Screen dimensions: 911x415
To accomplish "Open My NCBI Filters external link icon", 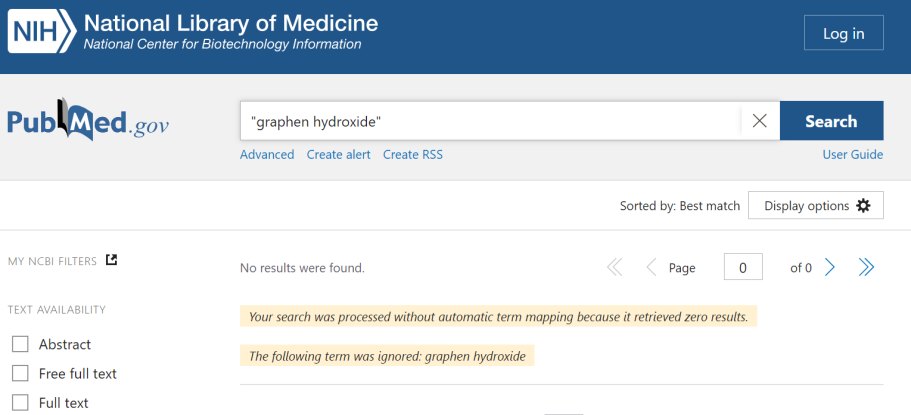I will pos(112,260).
